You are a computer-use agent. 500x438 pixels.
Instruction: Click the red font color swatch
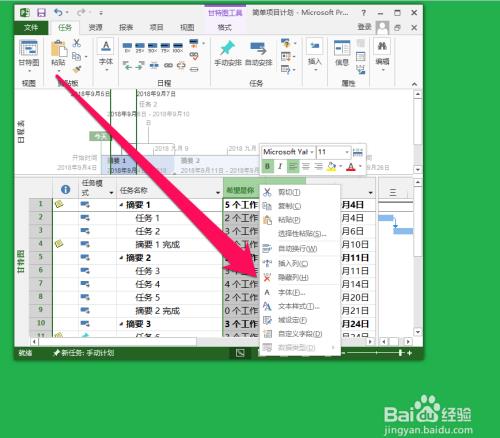coord(351,166)
